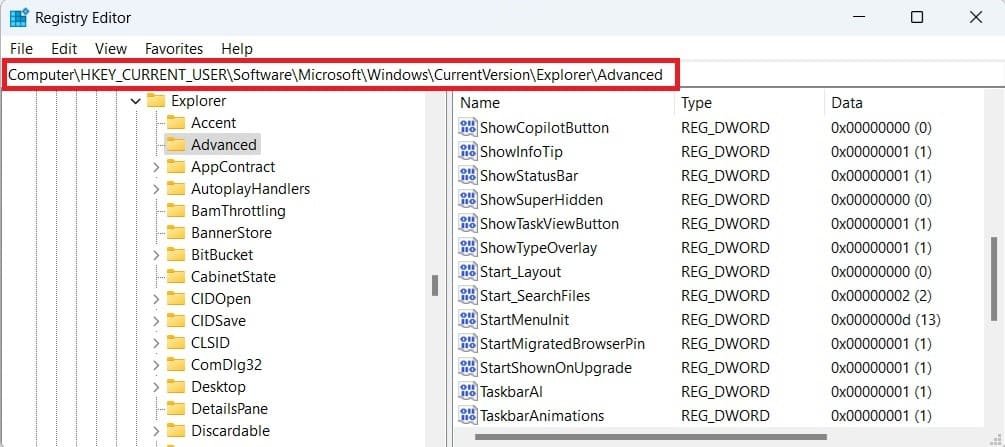This screenshot has height=447, width=1005.
Task: Click StartMenuInit data value 0x0000000d (13)
Action: (x=886, y=319)
